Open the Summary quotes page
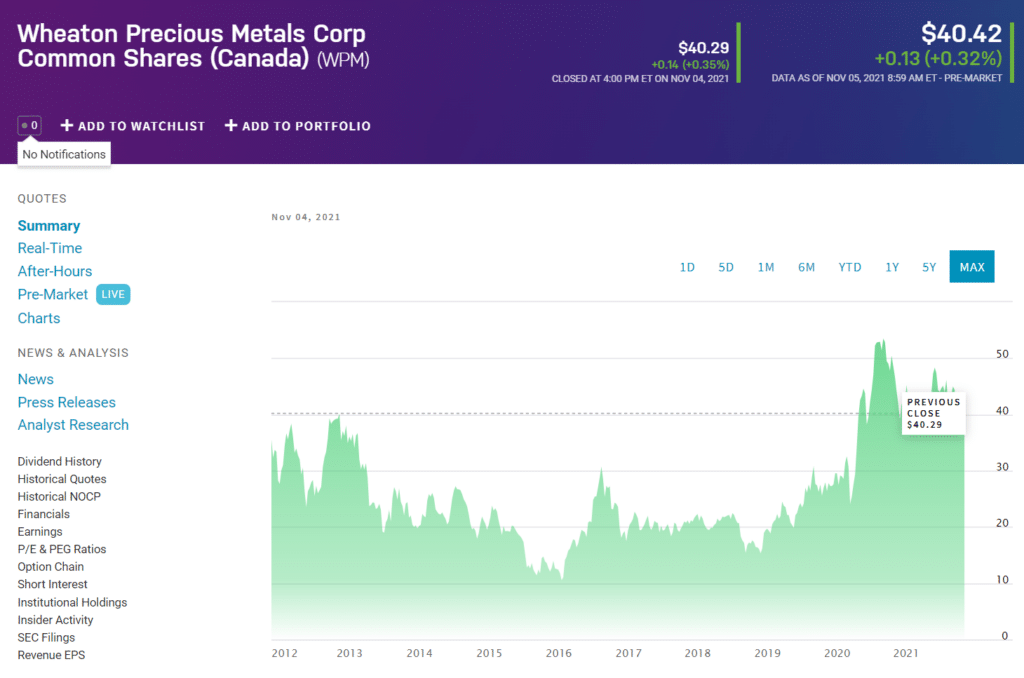 click(49, 226)
